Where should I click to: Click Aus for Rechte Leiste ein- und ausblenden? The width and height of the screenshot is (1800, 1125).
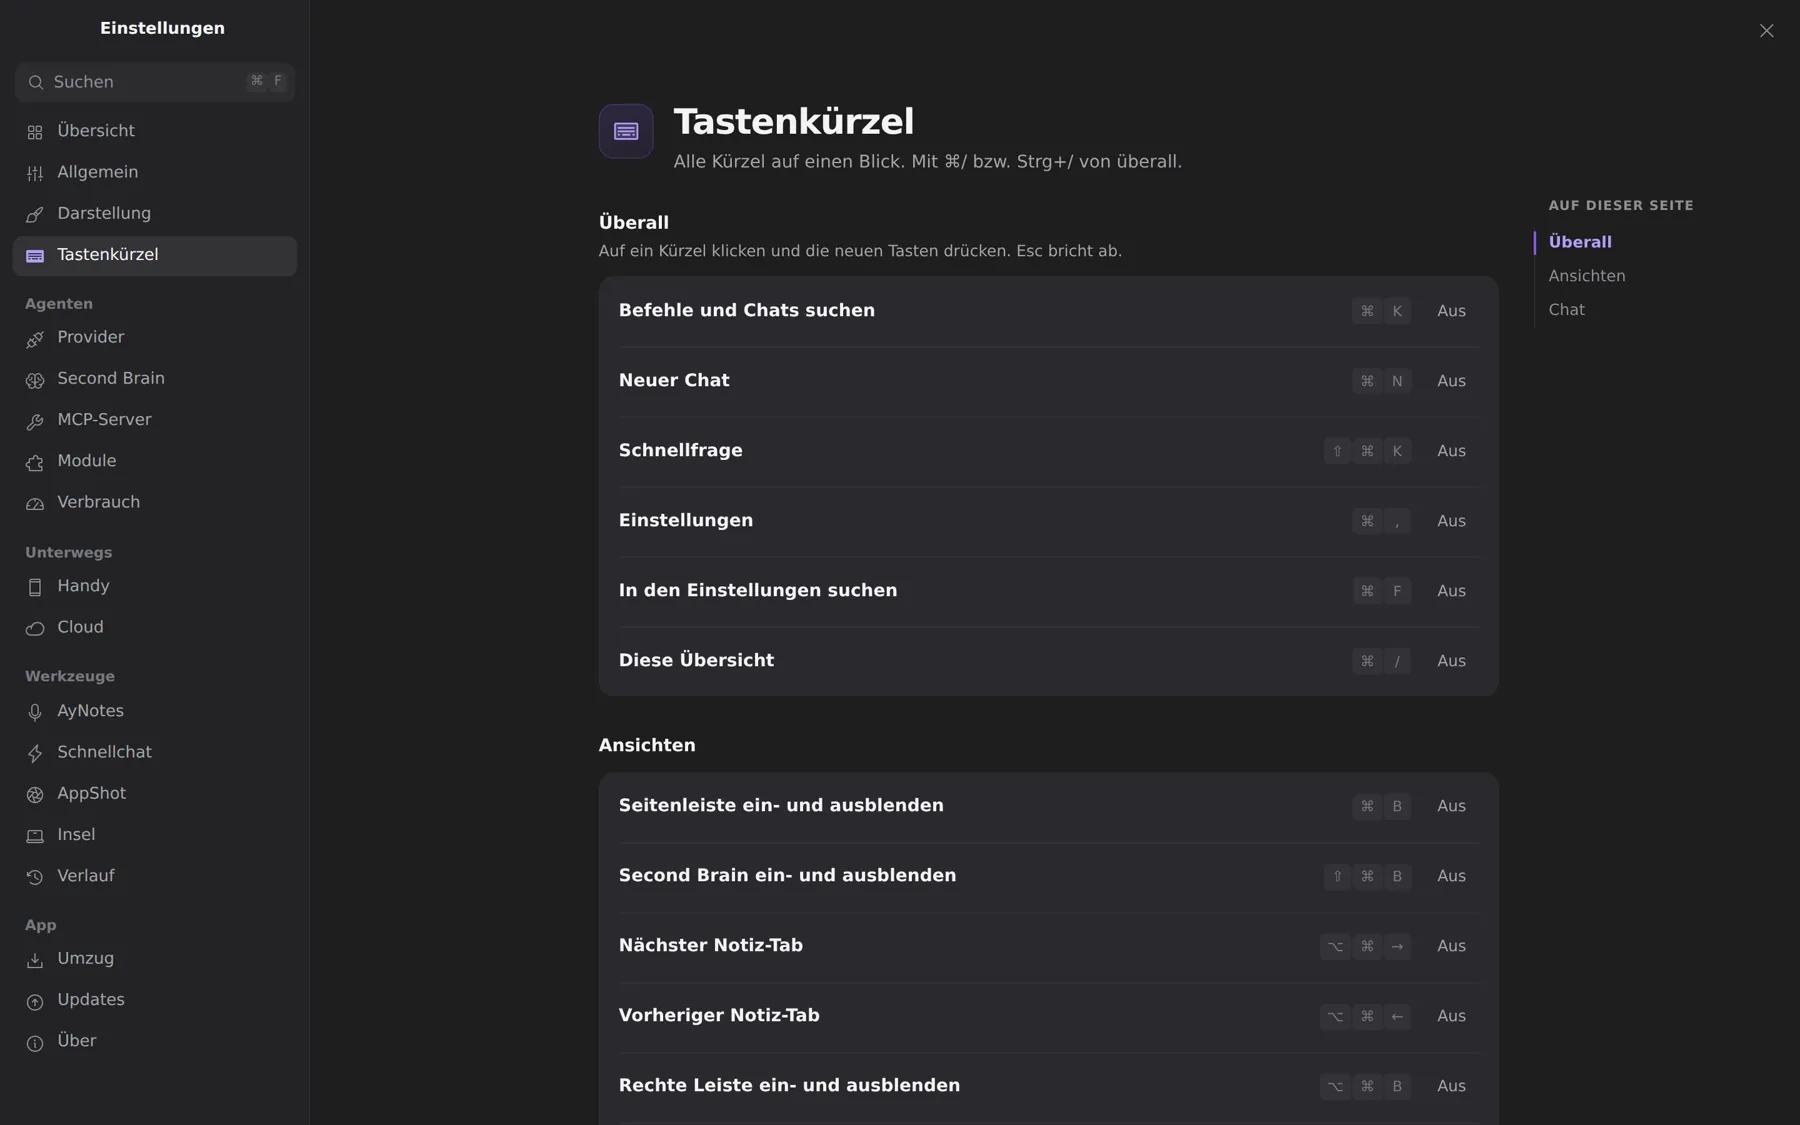coord(1451,1086)
